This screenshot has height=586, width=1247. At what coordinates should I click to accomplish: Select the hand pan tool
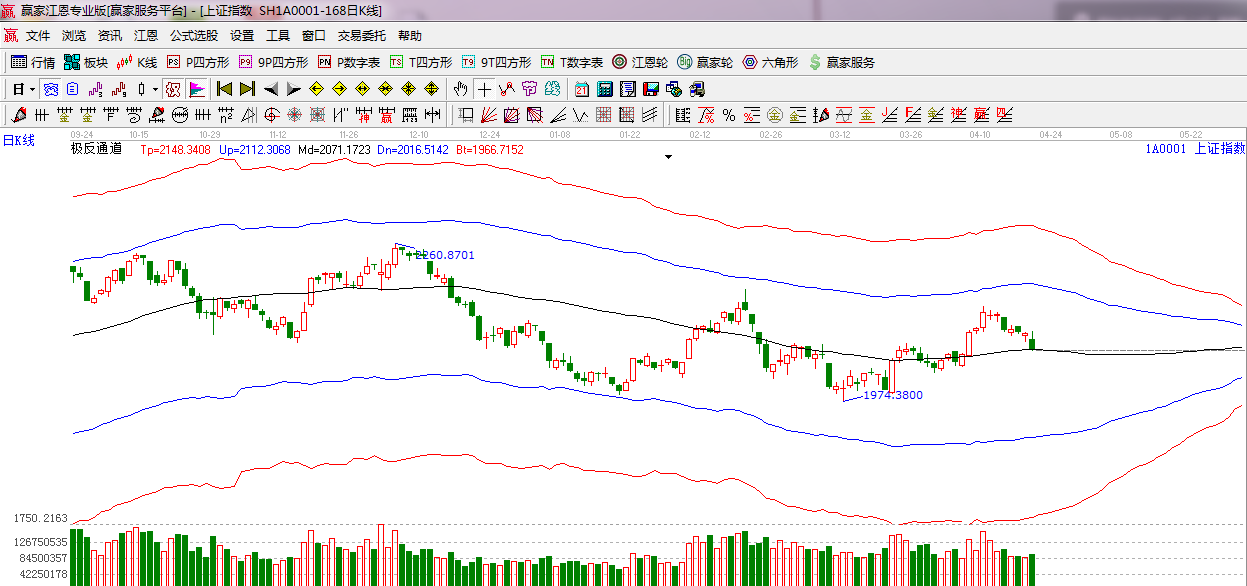coord(460,89)
